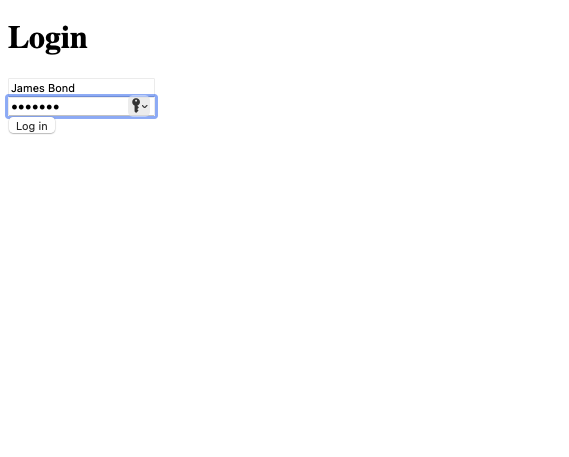Expand the chevron beside the key icon
This screenshot has width=569, height=457.
pos(145,106)
